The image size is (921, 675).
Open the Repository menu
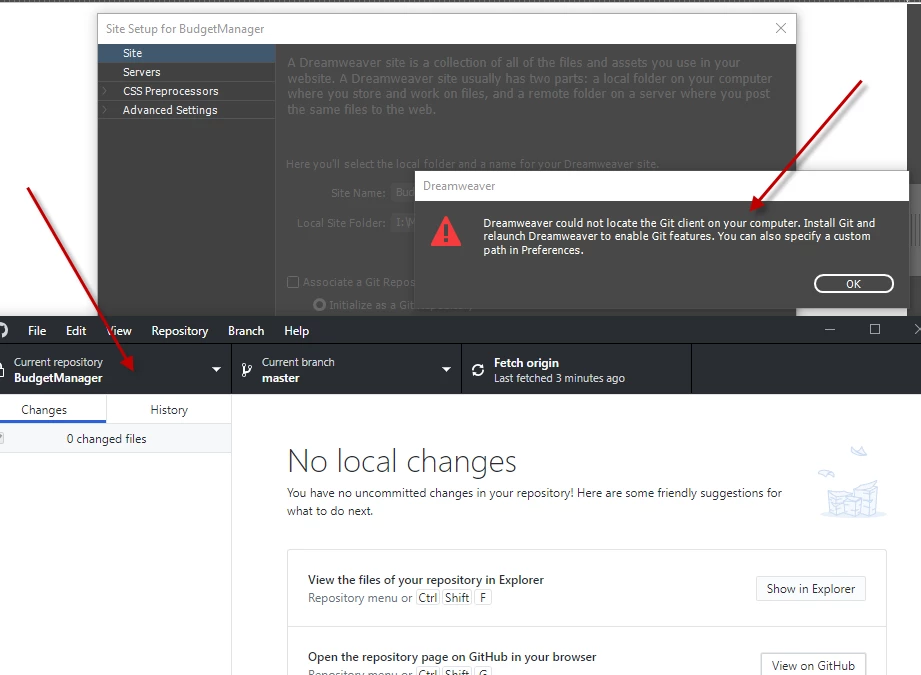pos(180,331)
